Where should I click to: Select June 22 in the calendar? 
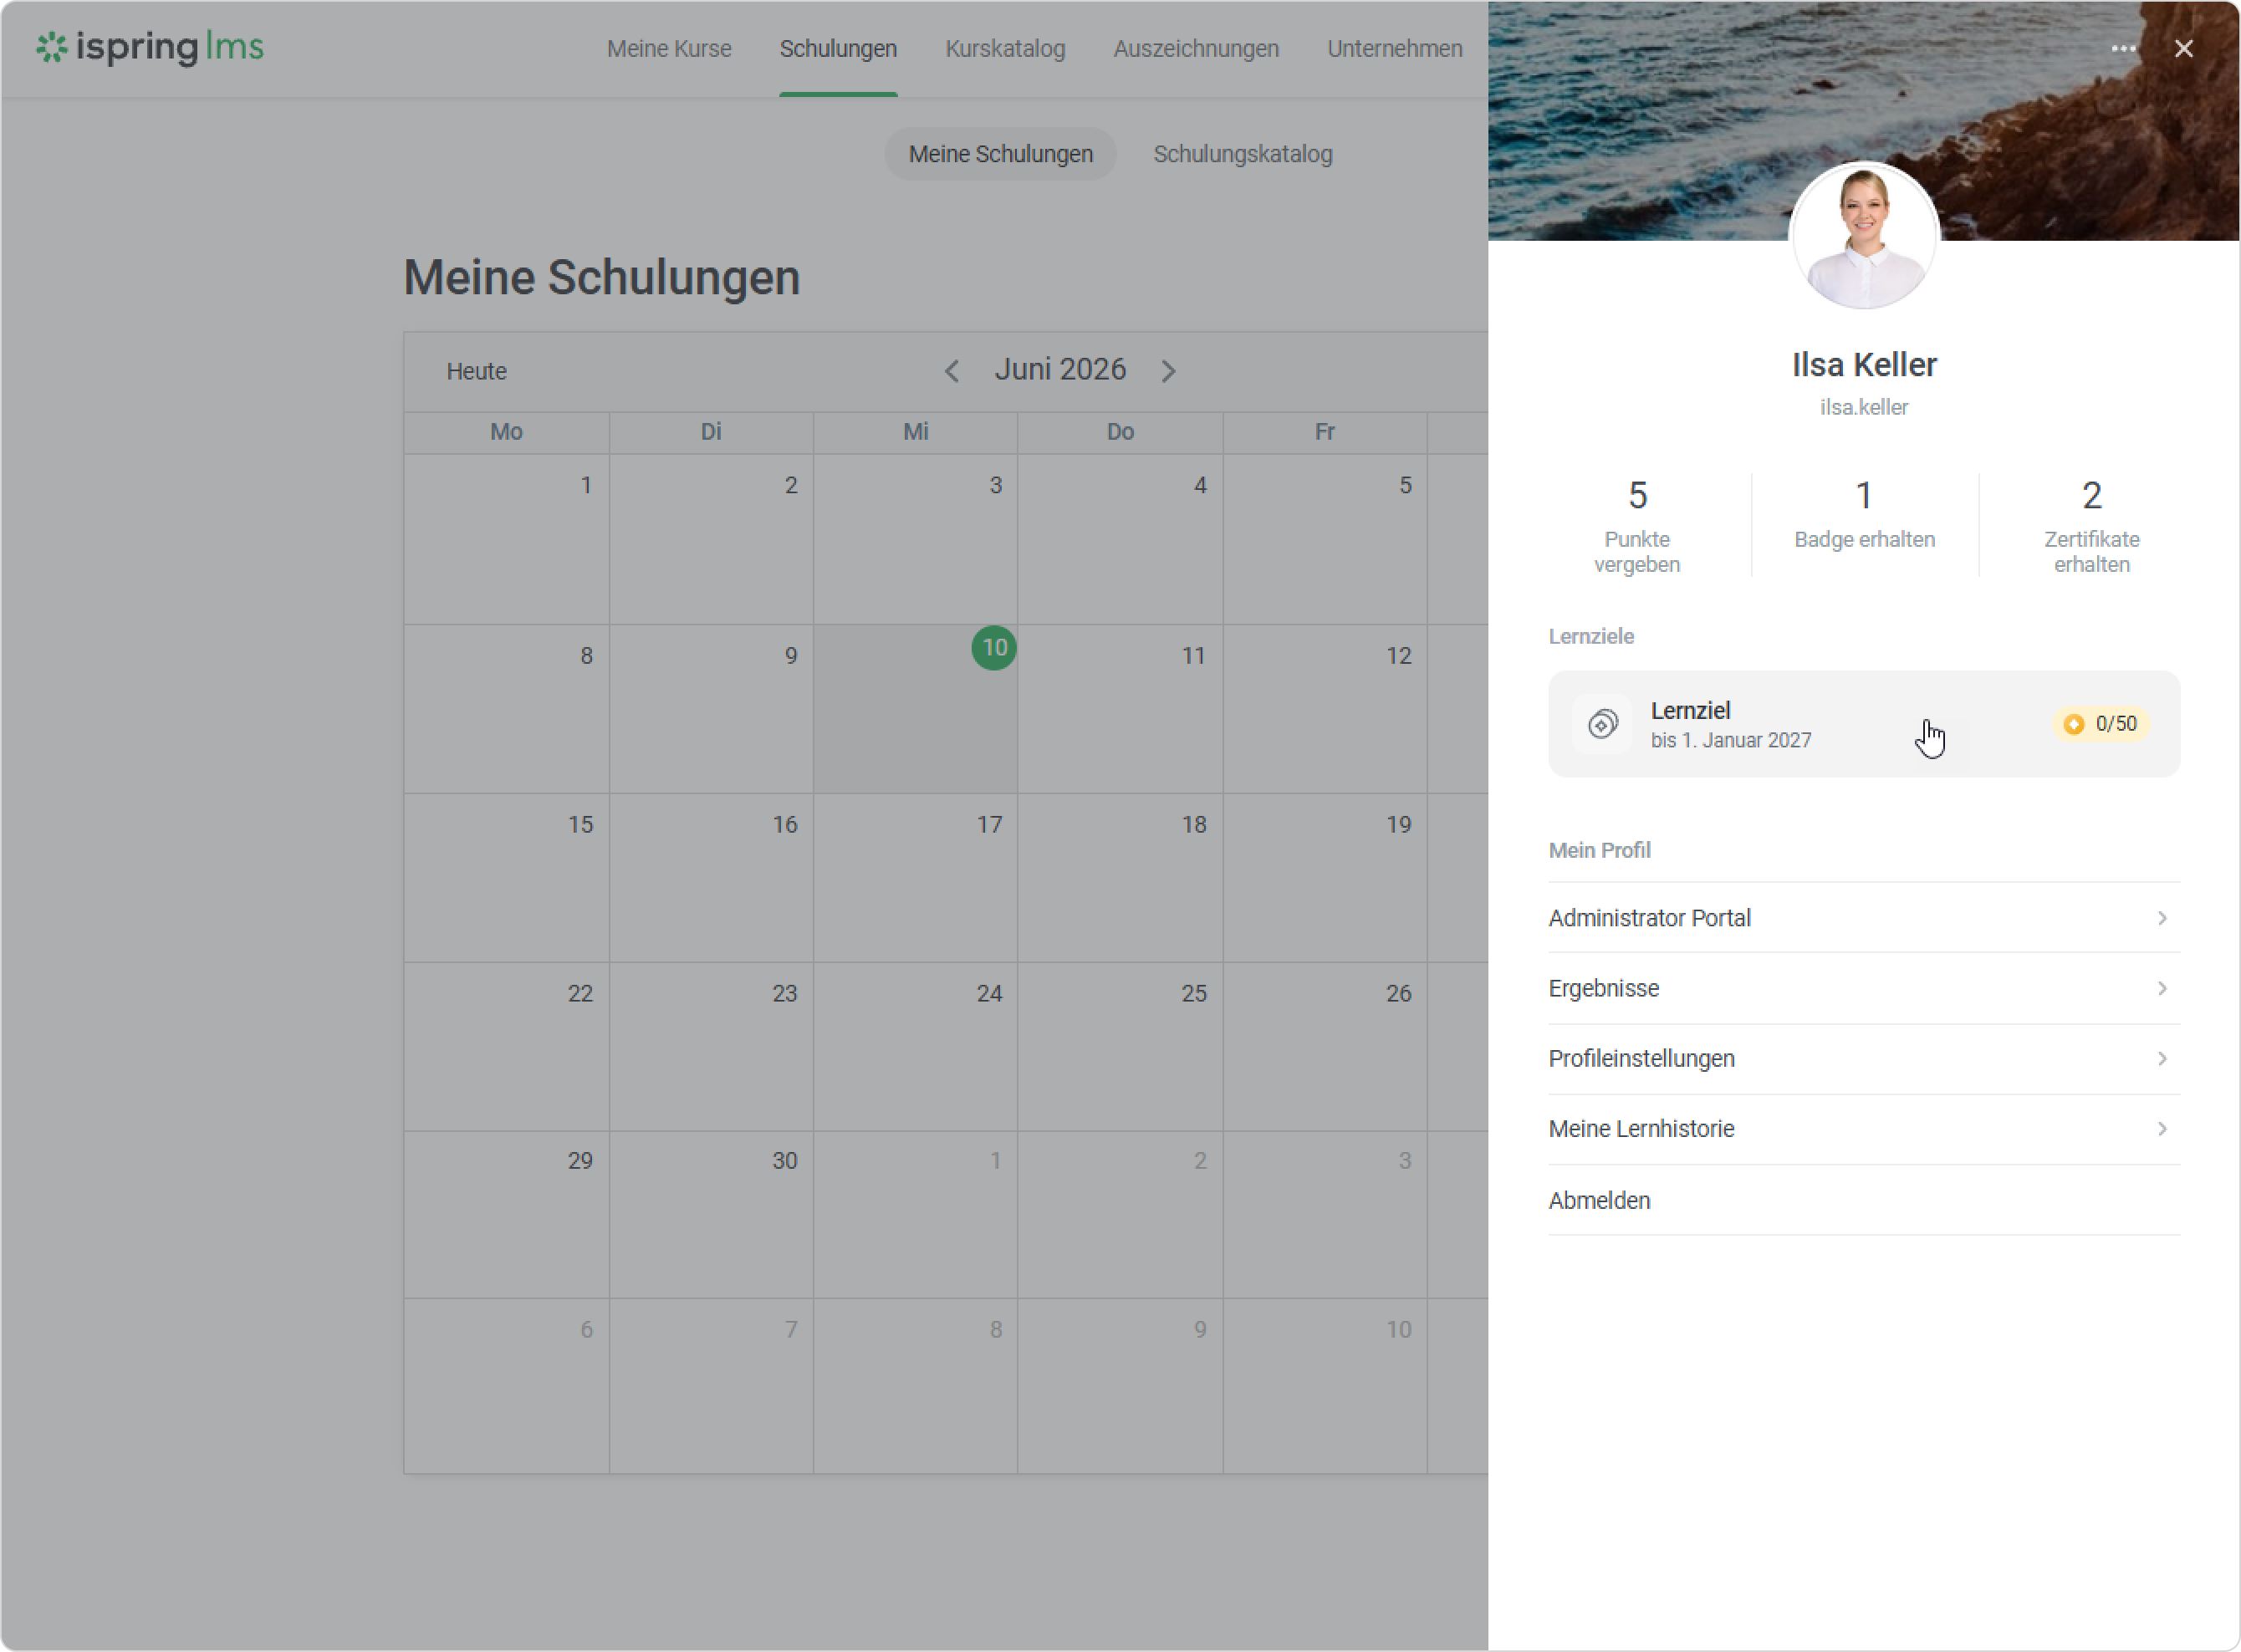[507, 1047]
